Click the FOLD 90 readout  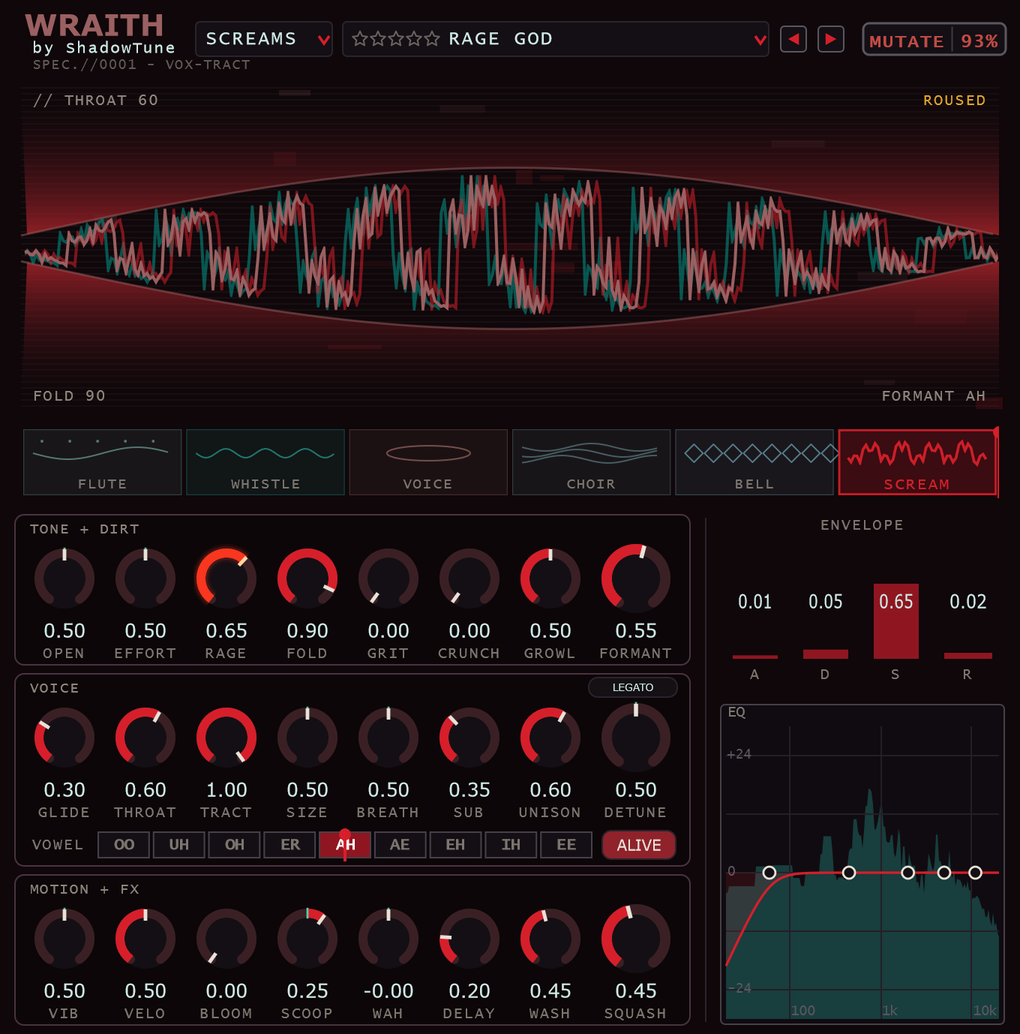click(69, 396)
